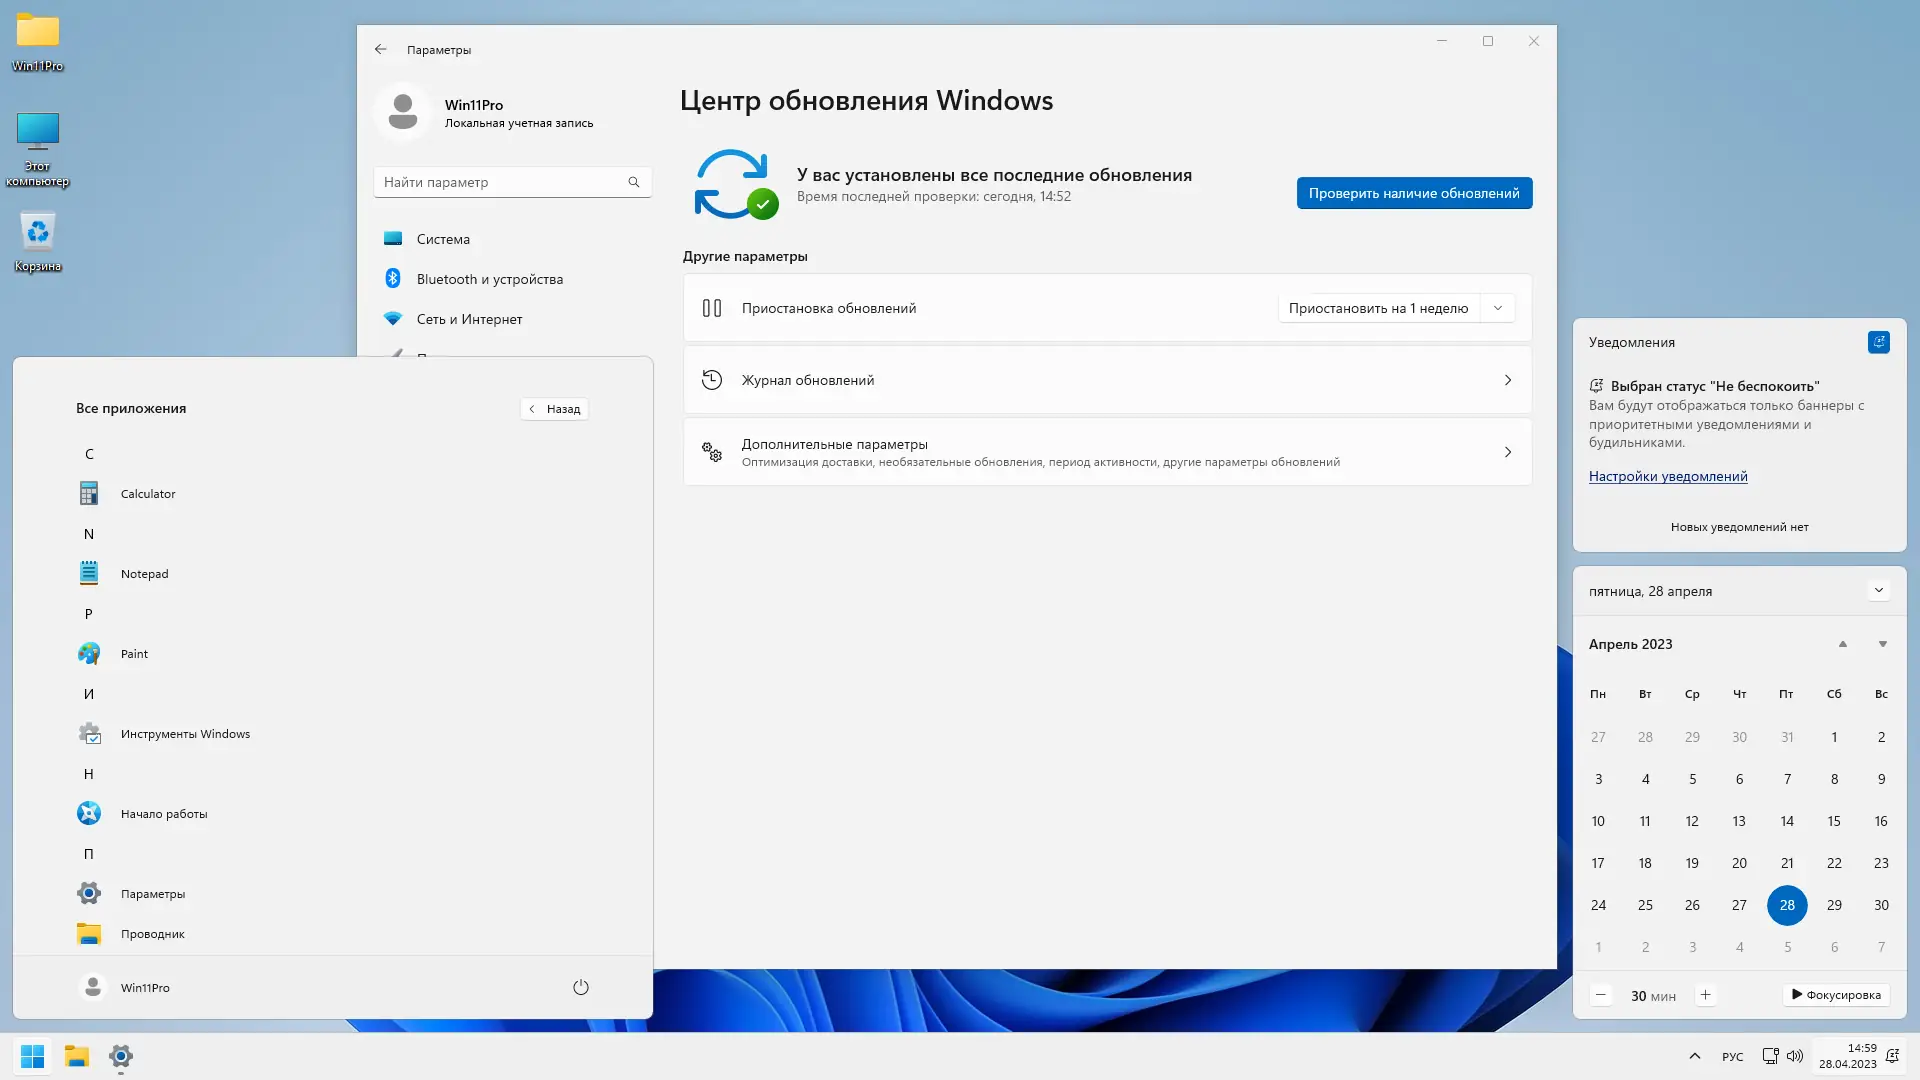Launch Notepad from all apps
The height and width of the screenshot is (1080, 1920).
point(144,574)
